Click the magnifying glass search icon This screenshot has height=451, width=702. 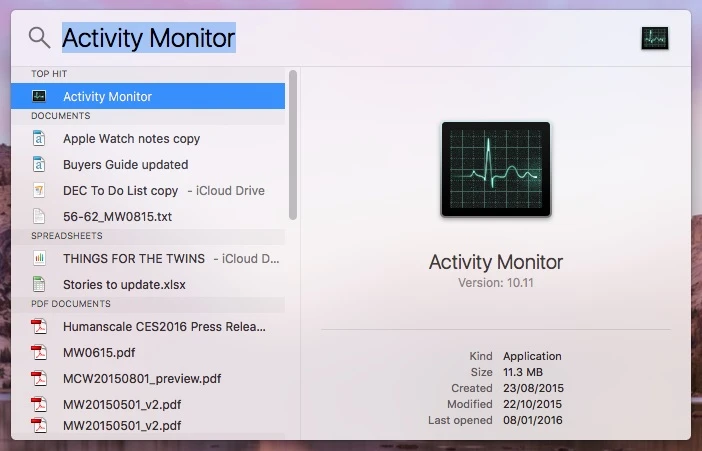(x=39, y=38)
